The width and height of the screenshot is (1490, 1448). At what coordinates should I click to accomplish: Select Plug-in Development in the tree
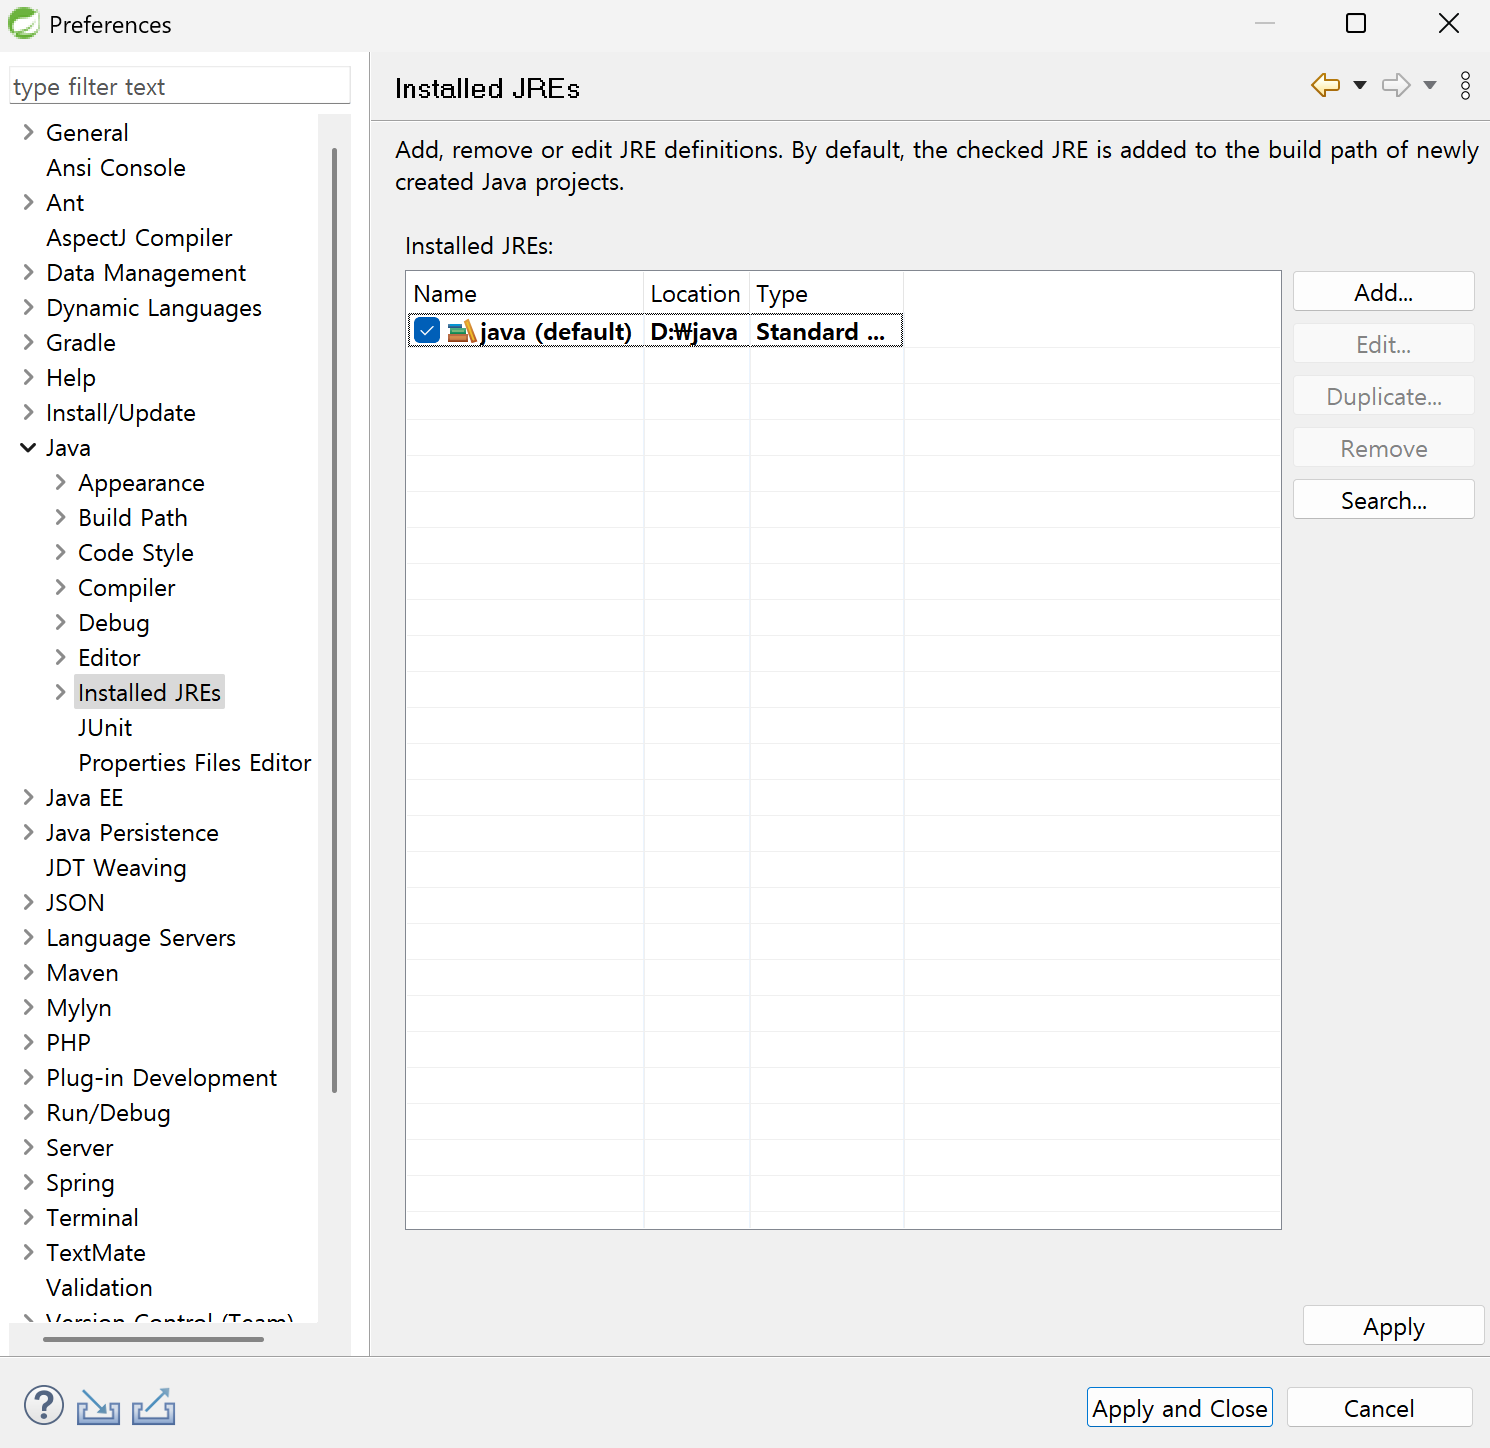(161, 1077)
